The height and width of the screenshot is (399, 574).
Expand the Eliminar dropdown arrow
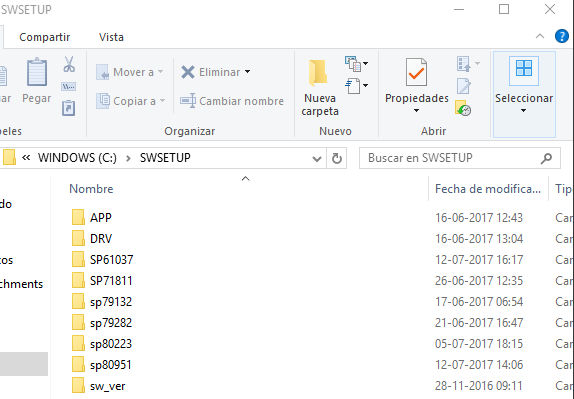pyautogui.click(x=248, y=72)
